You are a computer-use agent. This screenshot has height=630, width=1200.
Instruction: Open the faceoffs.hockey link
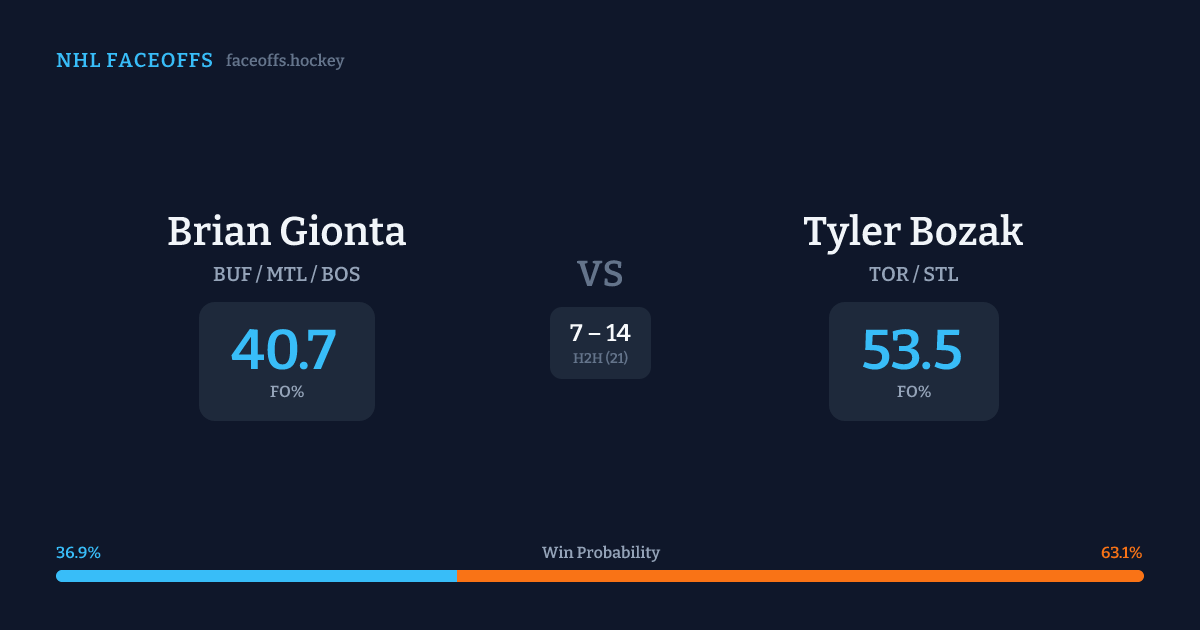[285, 61]
